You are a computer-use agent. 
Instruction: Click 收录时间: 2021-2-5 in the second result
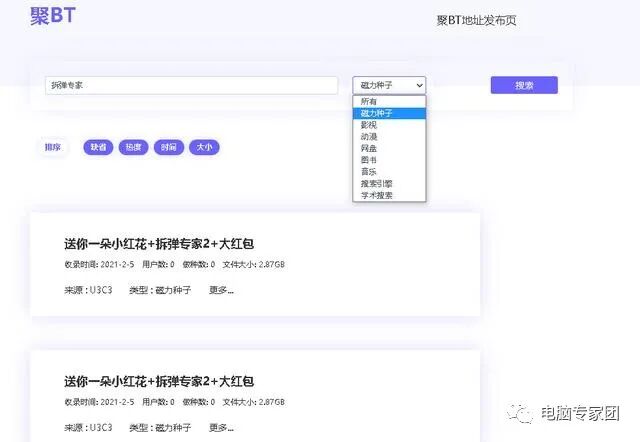click(x=99, y=402)
